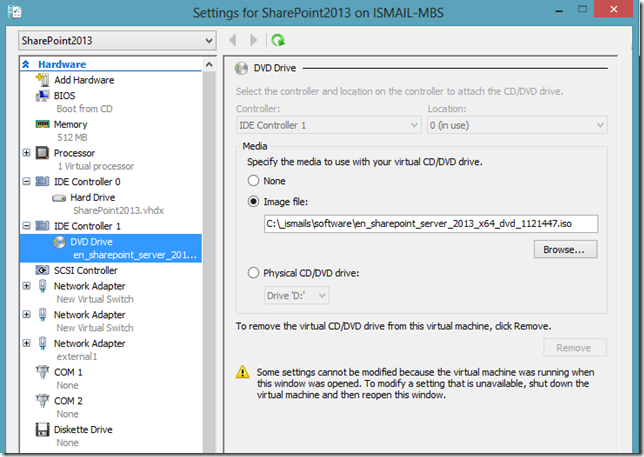Maximize the Settings window
Screen dimensions: 644x457
point(582,9)
